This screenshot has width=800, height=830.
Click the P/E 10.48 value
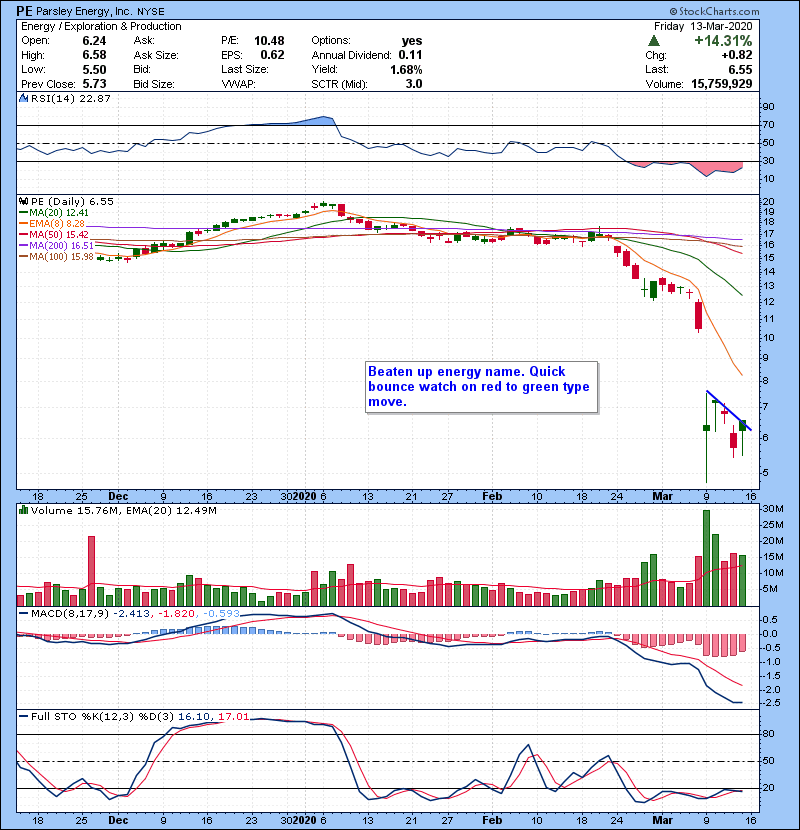(x=269, y=41)
